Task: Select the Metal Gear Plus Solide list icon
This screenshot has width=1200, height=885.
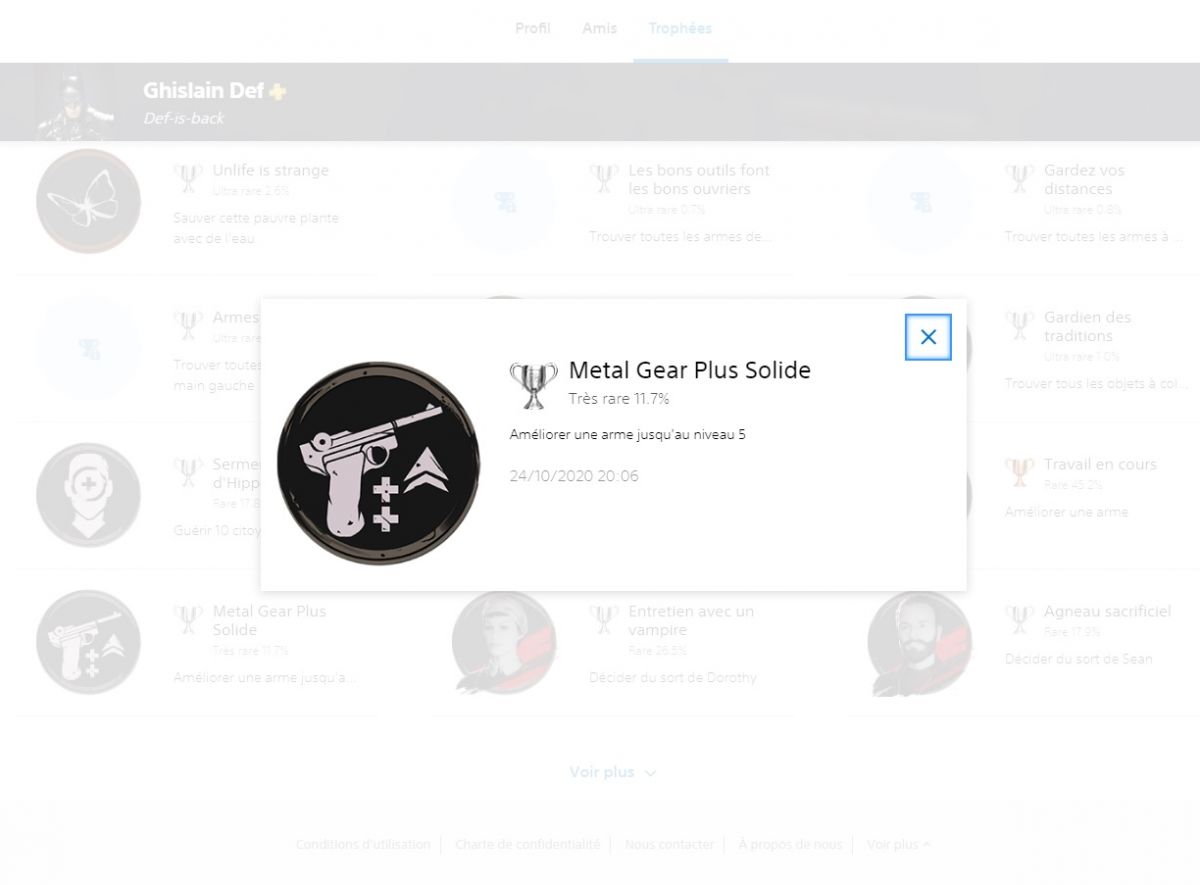Action: [x=88, y=642]
